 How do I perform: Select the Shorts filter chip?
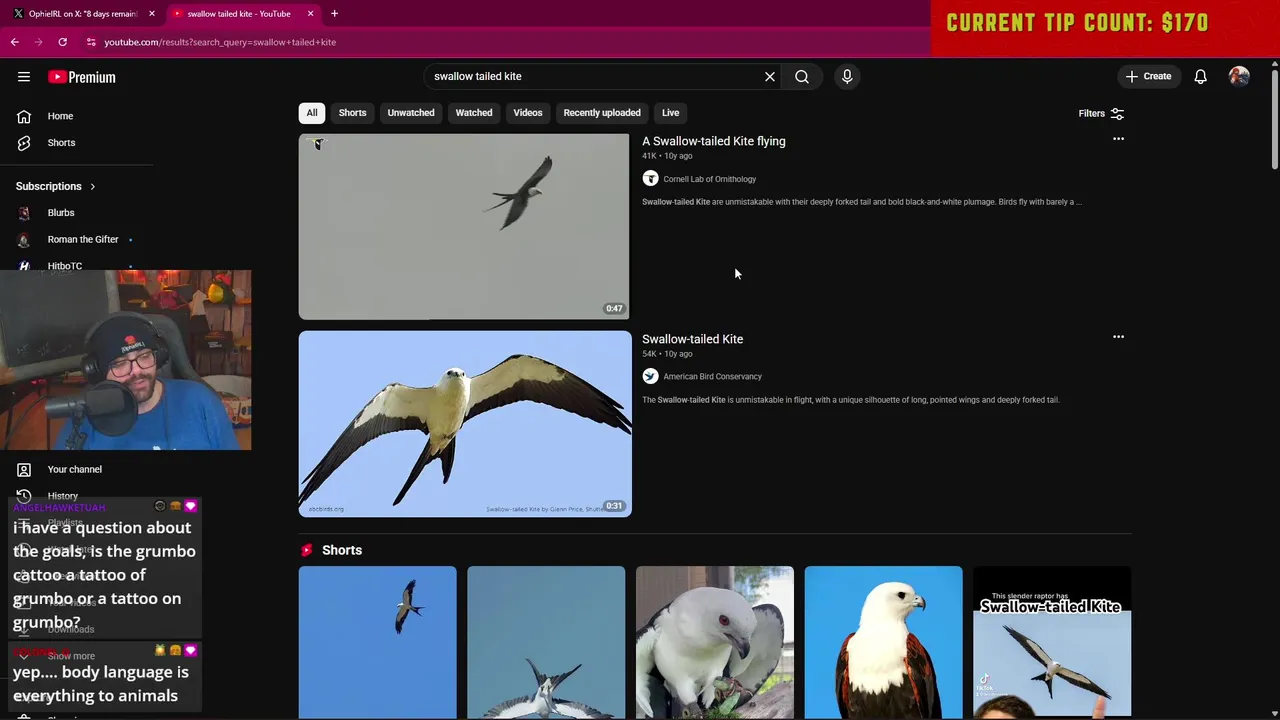click(352, 113)
